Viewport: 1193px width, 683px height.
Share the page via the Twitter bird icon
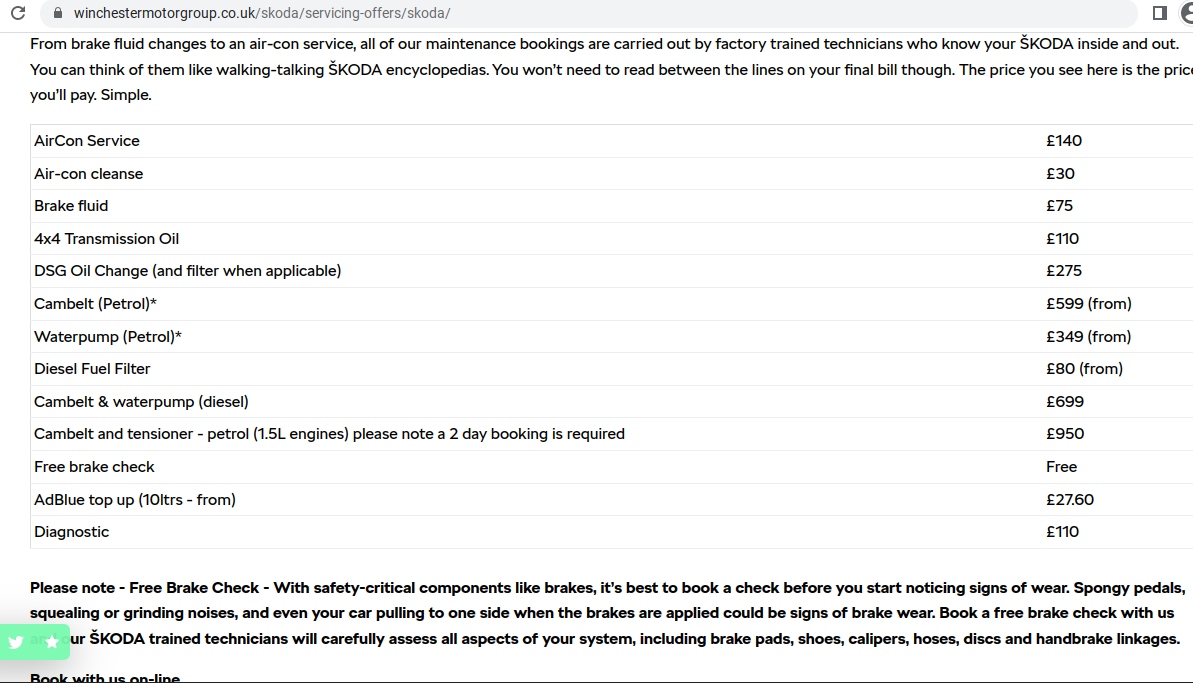pyautogui.click(x=16, y=642)
